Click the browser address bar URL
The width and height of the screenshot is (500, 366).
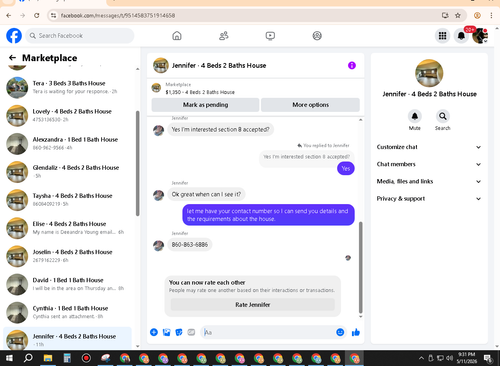tap(118, 15)
